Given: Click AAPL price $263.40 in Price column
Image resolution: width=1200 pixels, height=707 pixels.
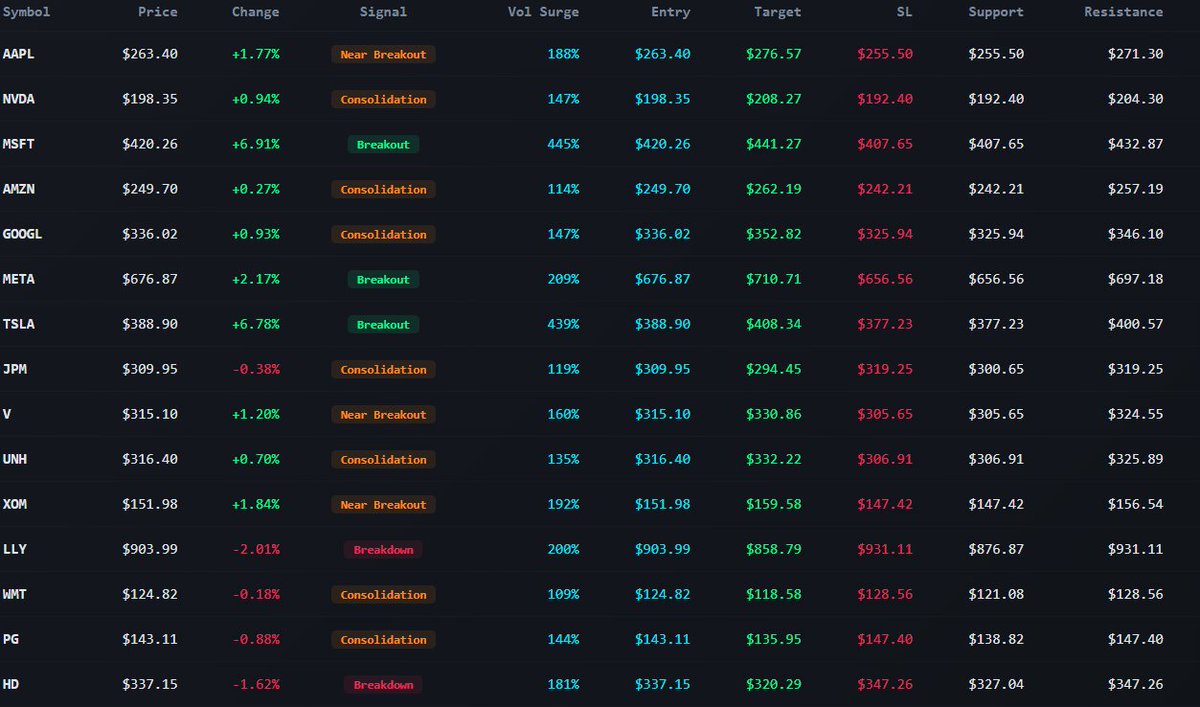Looking at the screenshot, I should pos(150,54).
